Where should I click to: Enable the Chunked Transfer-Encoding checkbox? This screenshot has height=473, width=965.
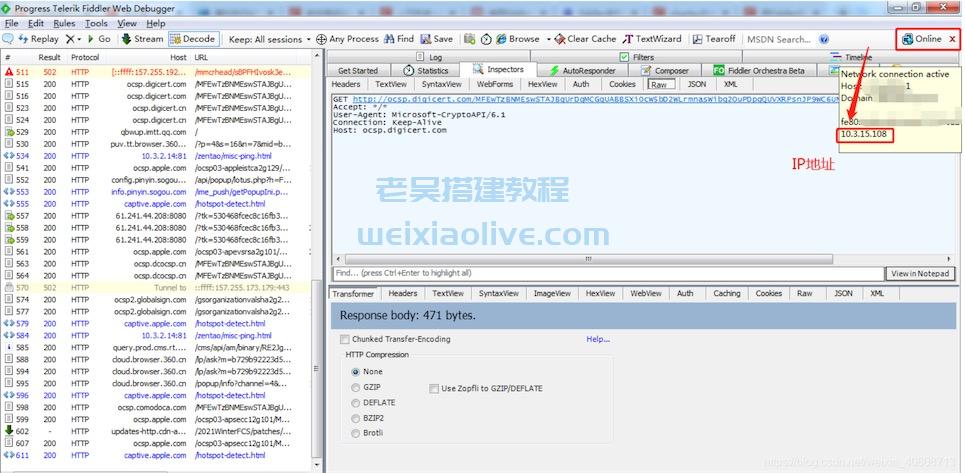pos(345,339)
